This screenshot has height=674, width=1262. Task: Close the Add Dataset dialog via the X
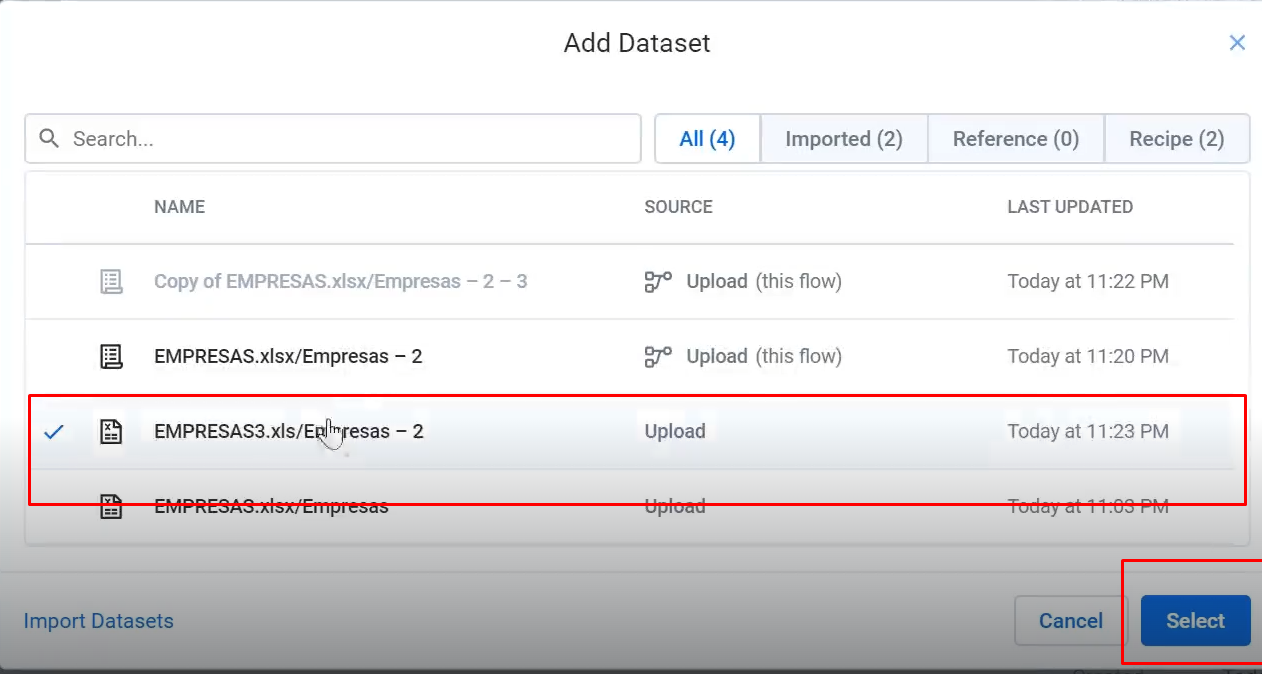(x=1237, y=42)
